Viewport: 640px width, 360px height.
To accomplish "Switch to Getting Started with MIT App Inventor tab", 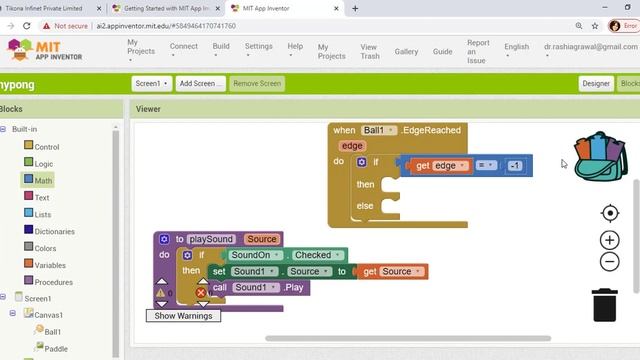I will point(166,8).
